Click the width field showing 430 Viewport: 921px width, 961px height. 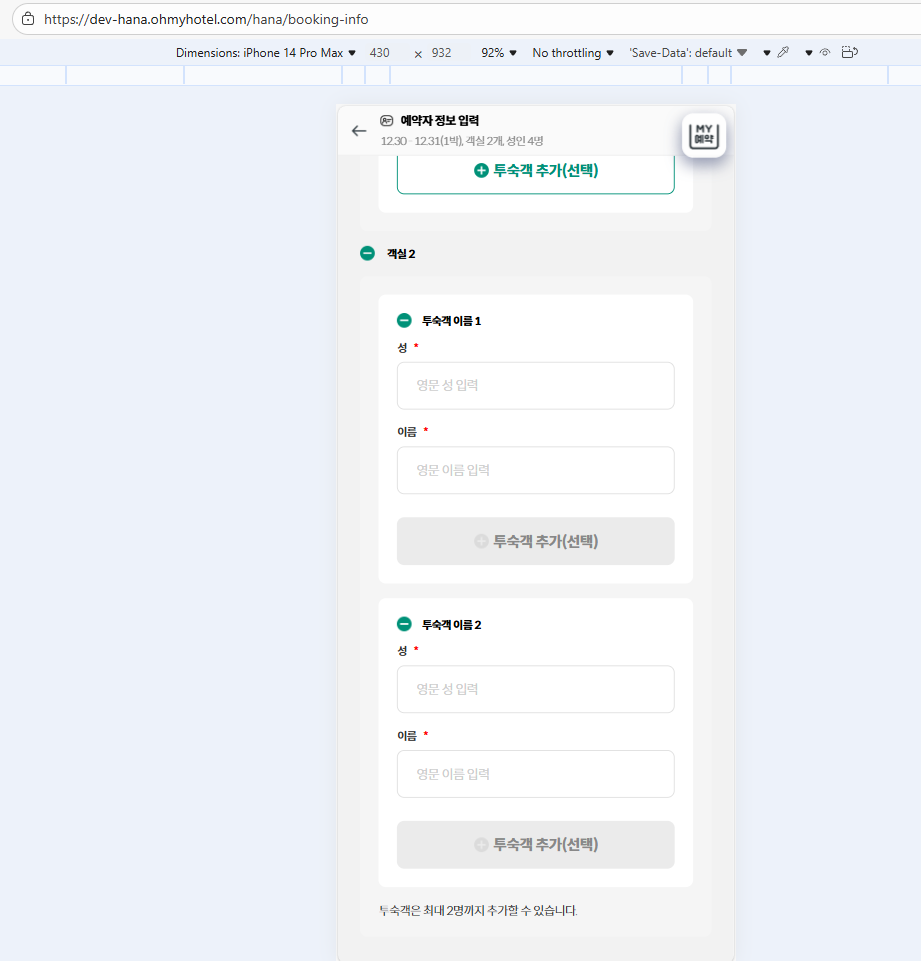[x=380, y=53]
